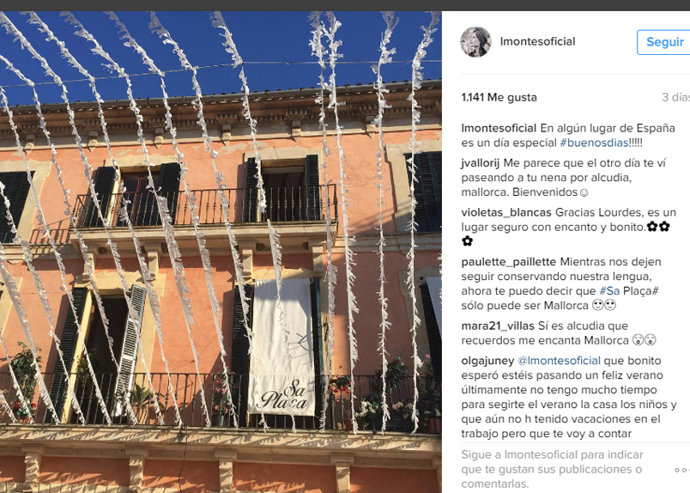Click the lmontesoficial profile avatar
Screen dimensions: 690x493
tap(476, 42)
